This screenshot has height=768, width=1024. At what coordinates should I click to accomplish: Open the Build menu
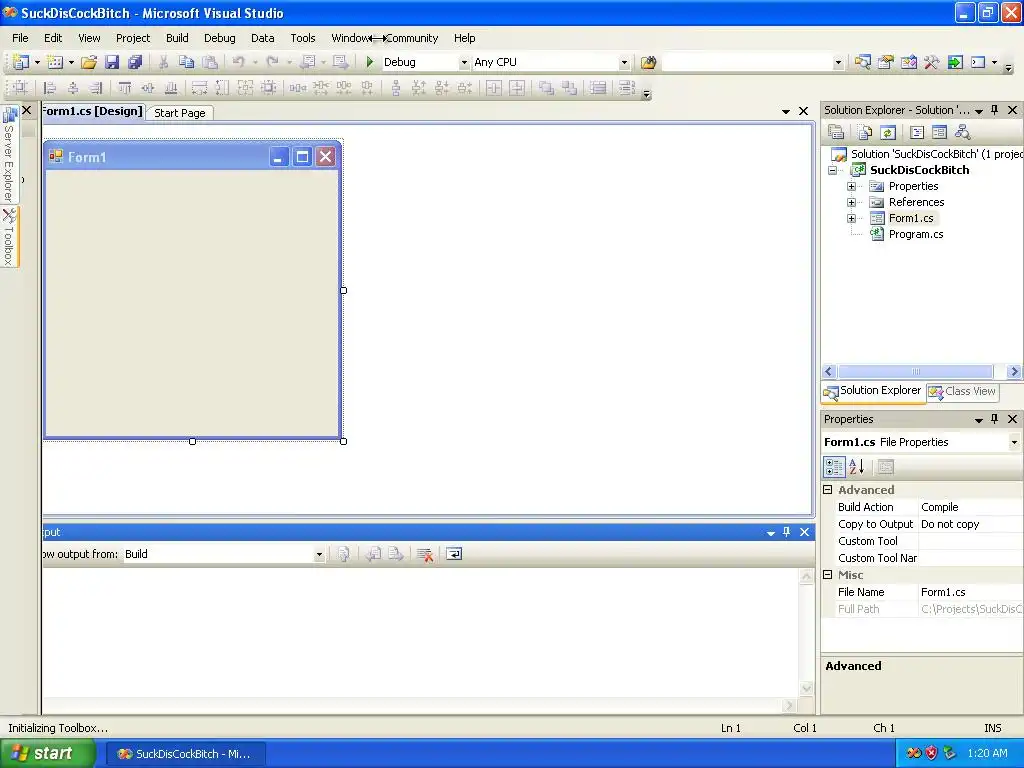tap(177, 38)
